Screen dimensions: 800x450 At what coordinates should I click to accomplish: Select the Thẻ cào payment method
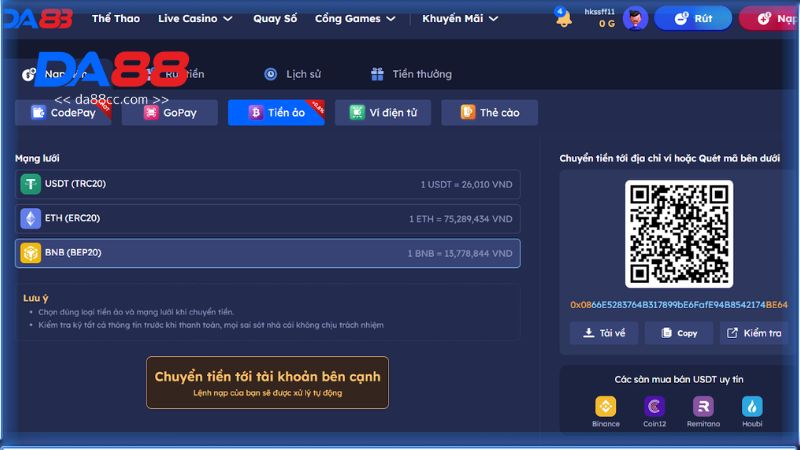pyautogui.click(x=489, y=112)
